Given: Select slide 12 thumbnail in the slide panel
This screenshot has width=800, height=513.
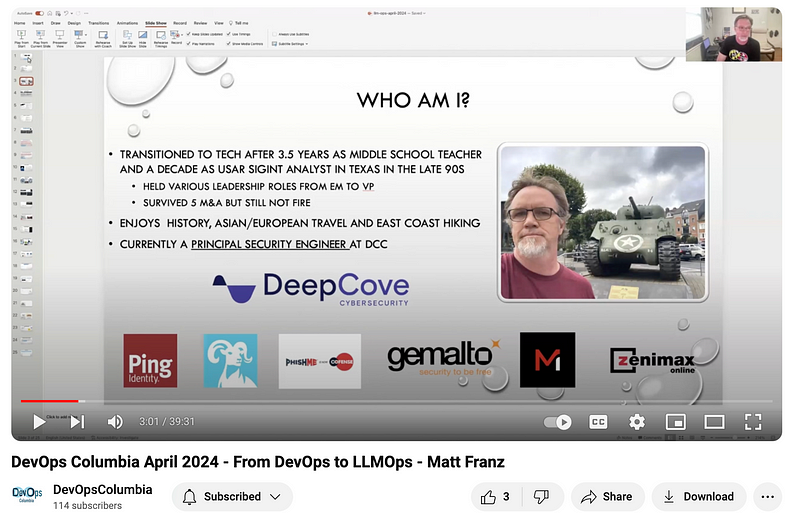Looking at the screenshot, I should 27,192.
